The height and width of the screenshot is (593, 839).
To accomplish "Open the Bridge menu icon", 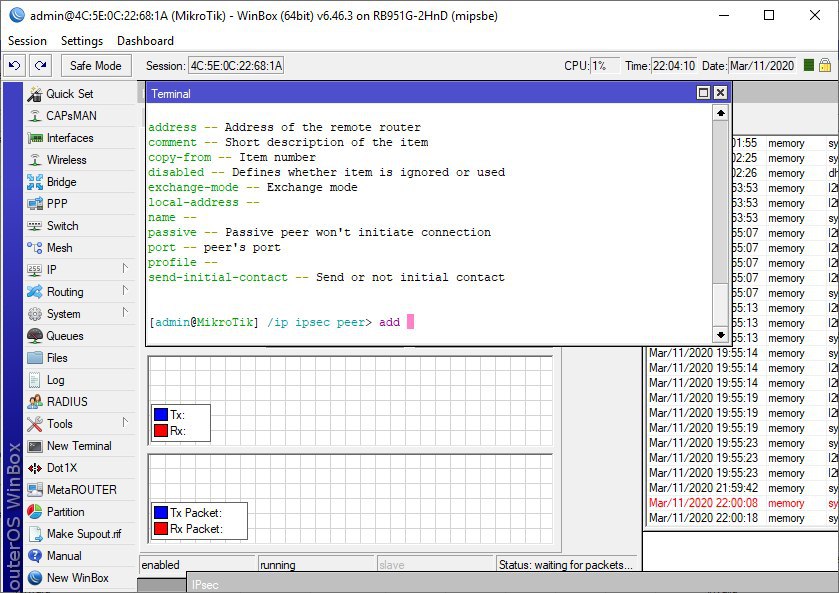I will point(35,182).
